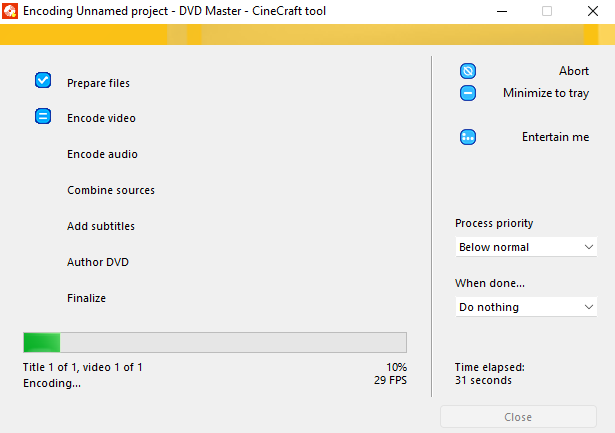Screen dimensions: 615x433
Task: Select the Encode audio step
Action: (102, 154)
